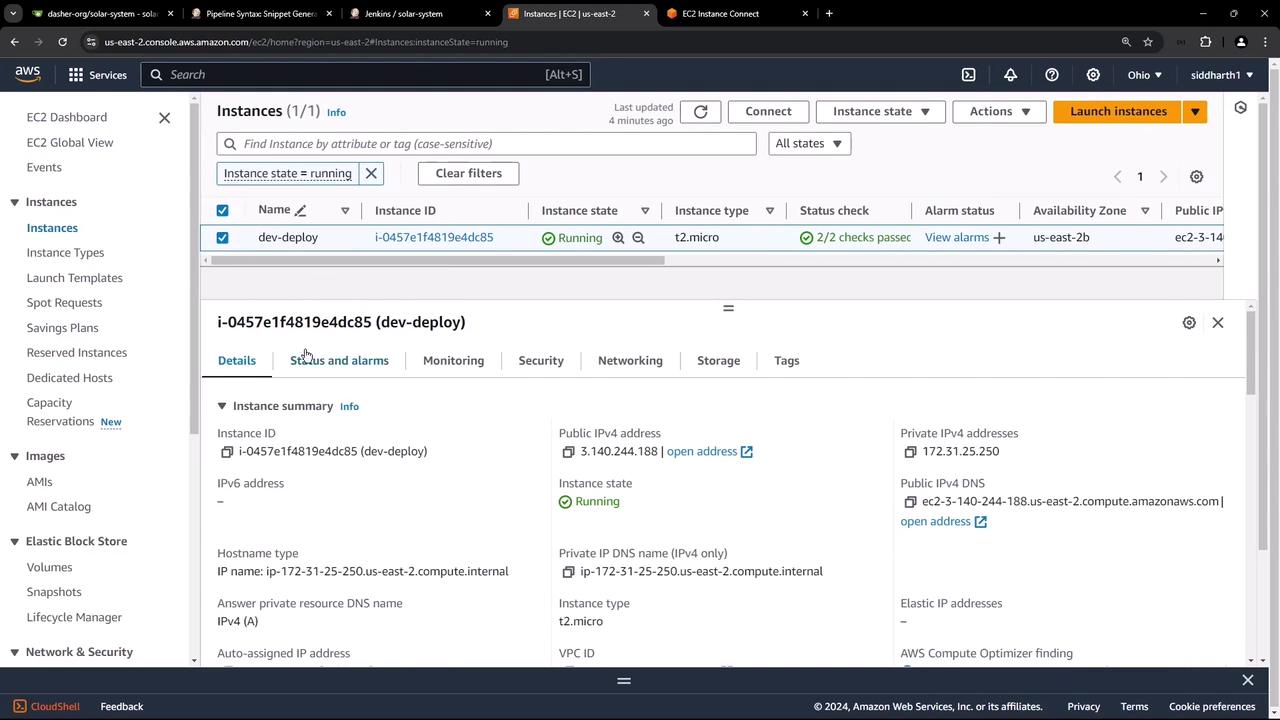Open address link beside public IPv4
Viewport: 1280px width, 720px height.
pyautogui.click(x=710, y=452)
